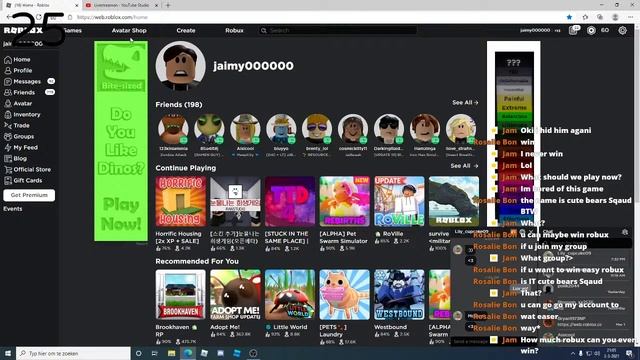
Task: Switch to the YouTube Studio browser tab
Action: pyautogui.click(x=122, y=5)
